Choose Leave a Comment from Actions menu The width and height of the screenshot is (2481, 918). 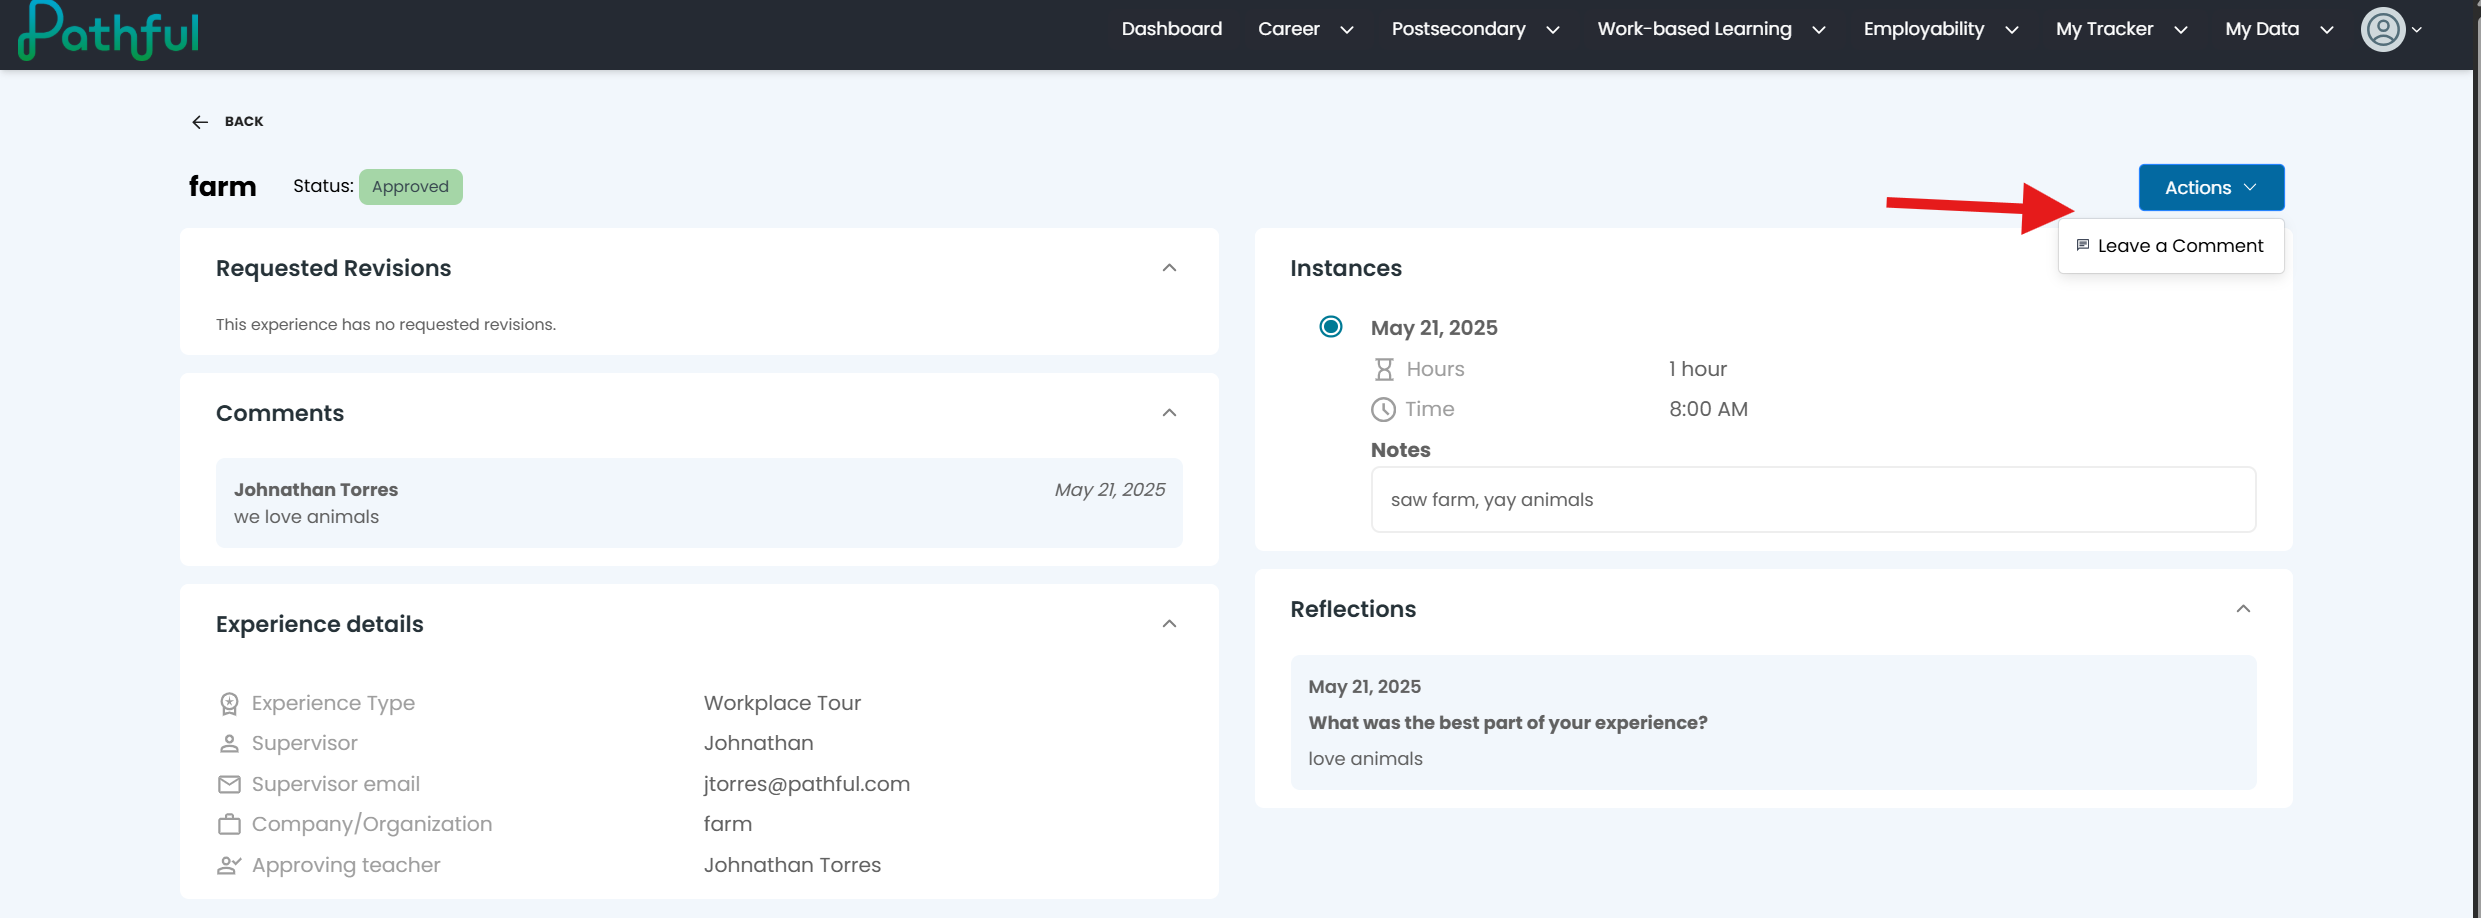(x=2171, y=246)
